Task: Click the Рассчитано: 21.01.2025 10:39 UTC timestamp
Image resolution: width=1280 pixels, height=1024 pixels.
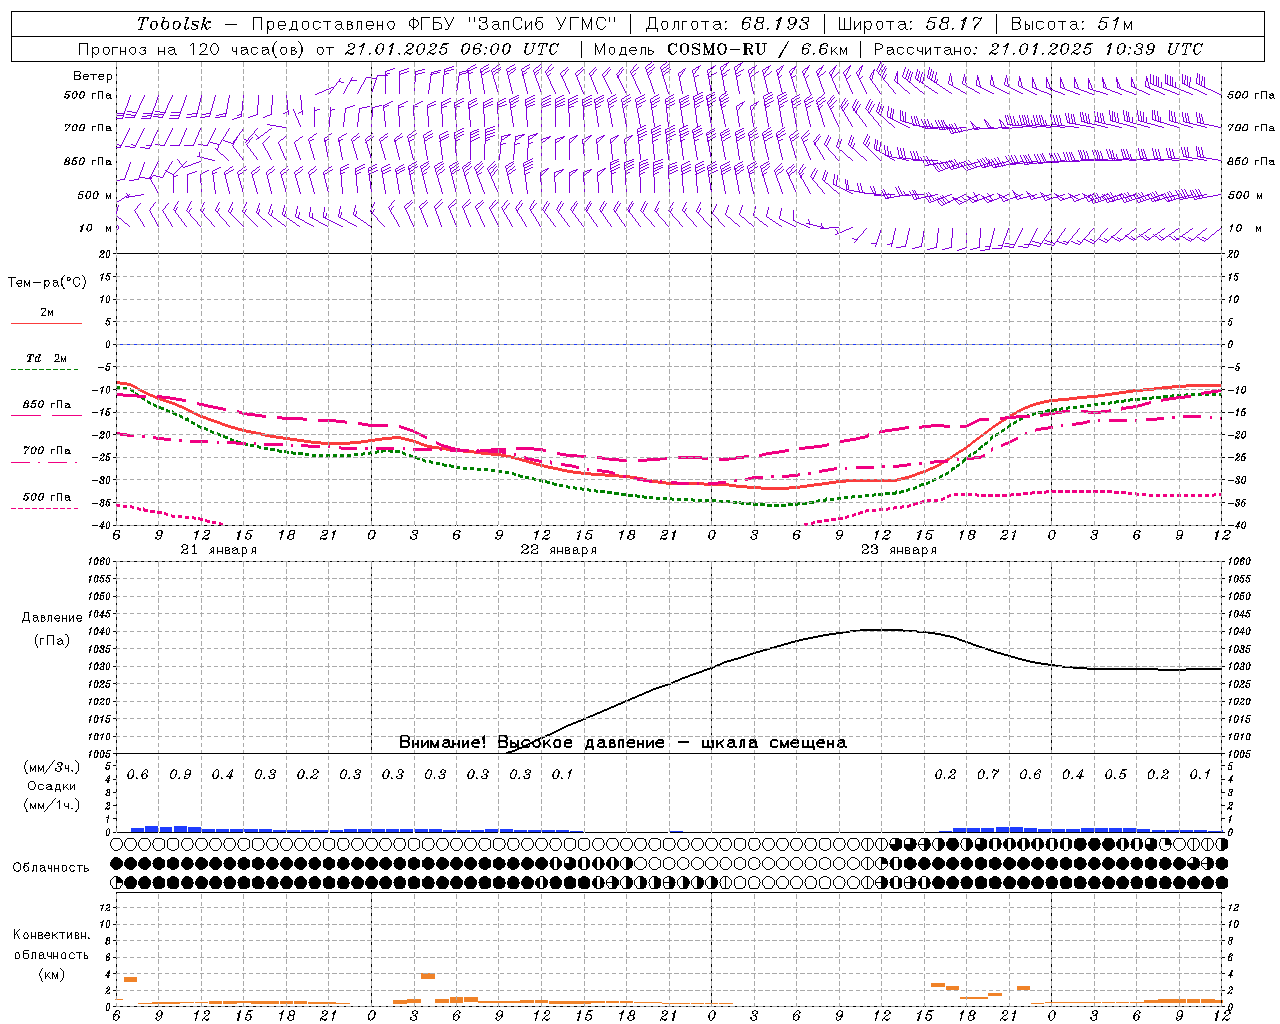Action: [1038, 49]
